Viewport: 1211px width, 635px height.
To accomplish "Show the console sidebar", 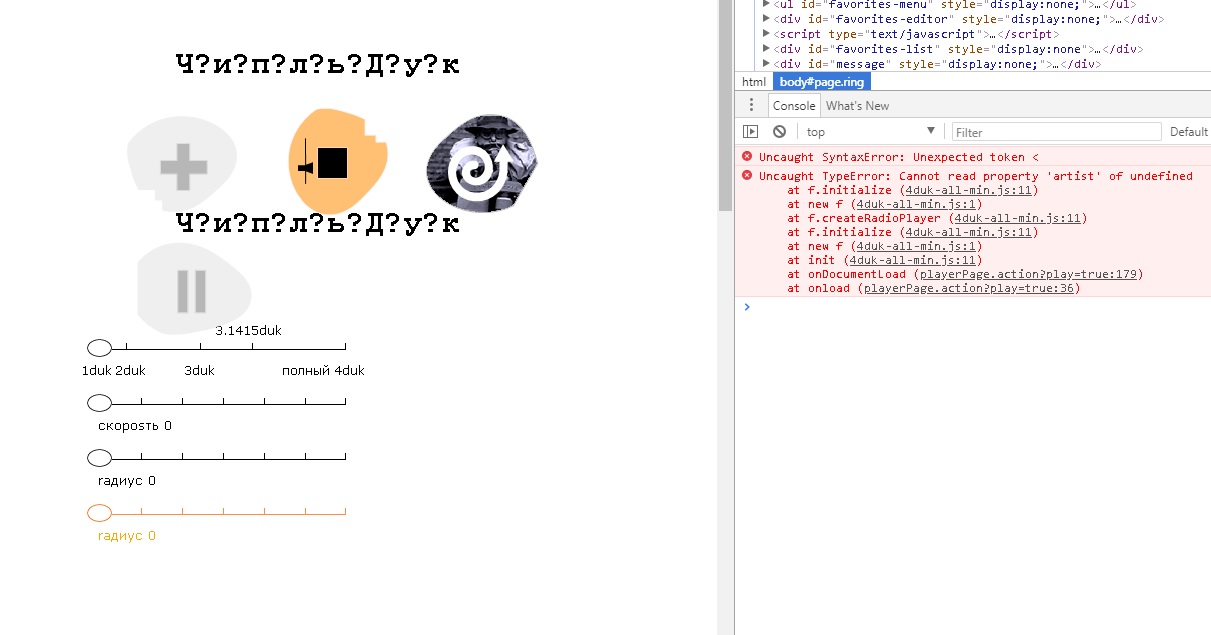I will point(751,132).
